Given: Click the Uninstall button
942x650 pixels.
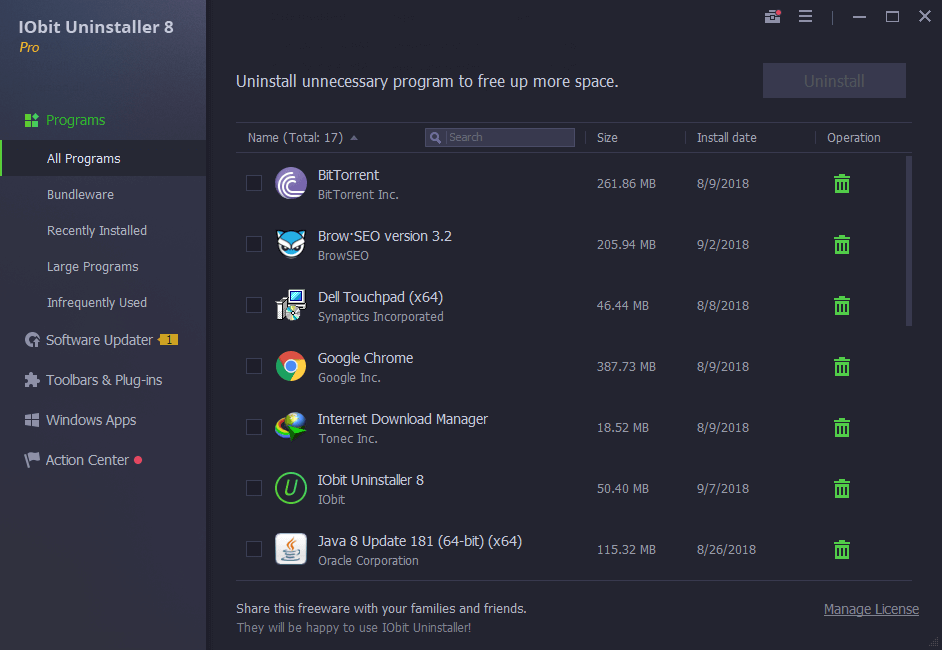Looking at the screenshot, I should point(834,80).
